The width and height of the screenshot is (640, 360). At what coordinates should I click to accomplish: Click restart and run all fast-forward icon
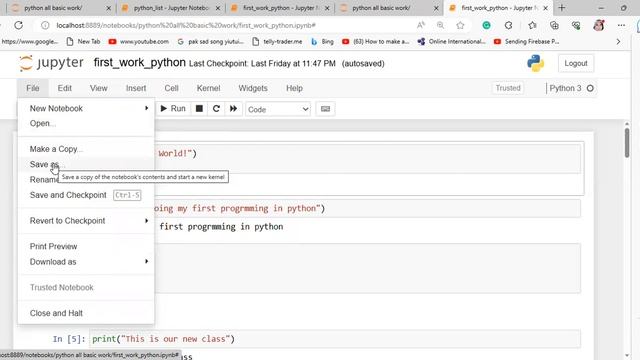pos(233,109)
